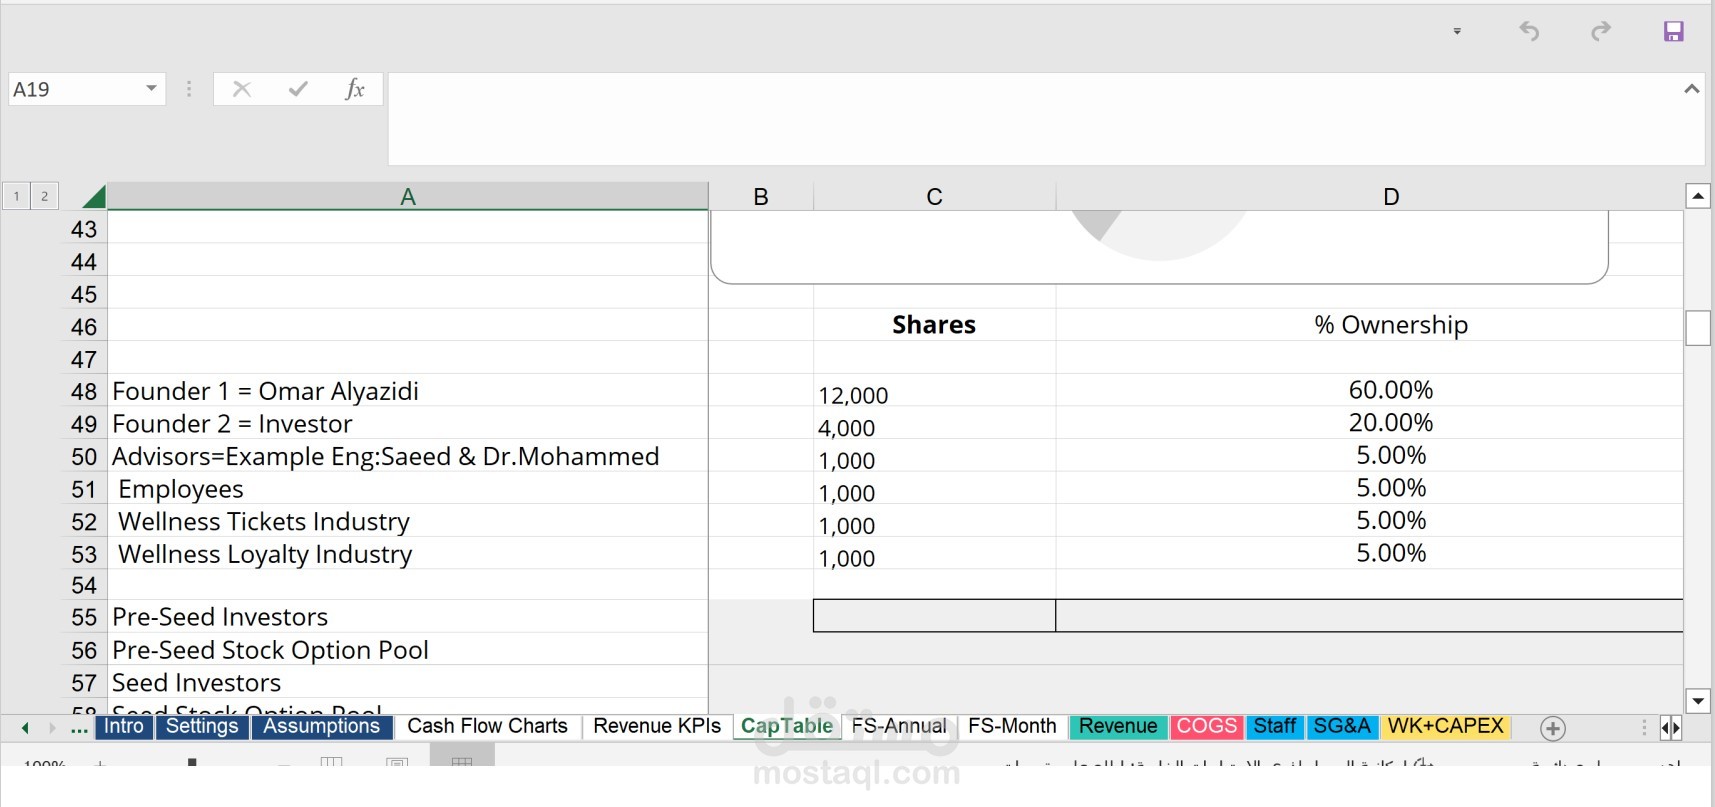1715x807 pixels.
Task: Click outline level 2 button
Action: 44,196
